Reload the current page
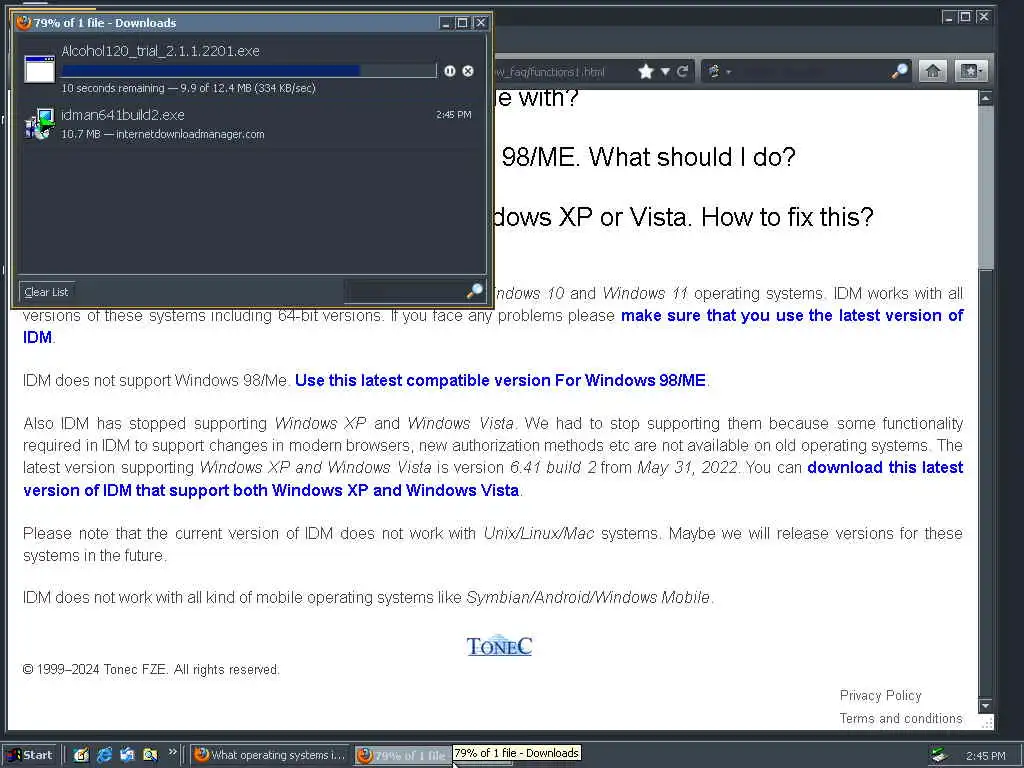 click(x=682, y=71)
